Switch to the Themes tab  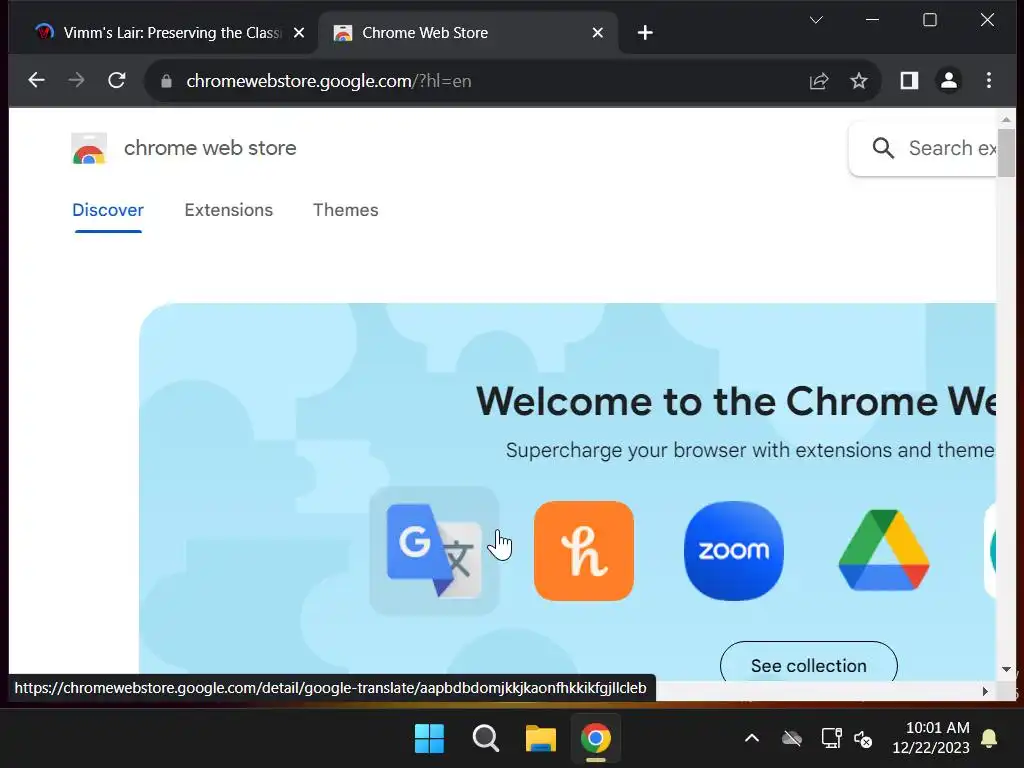pyautogui.click(x=345, y=210)
